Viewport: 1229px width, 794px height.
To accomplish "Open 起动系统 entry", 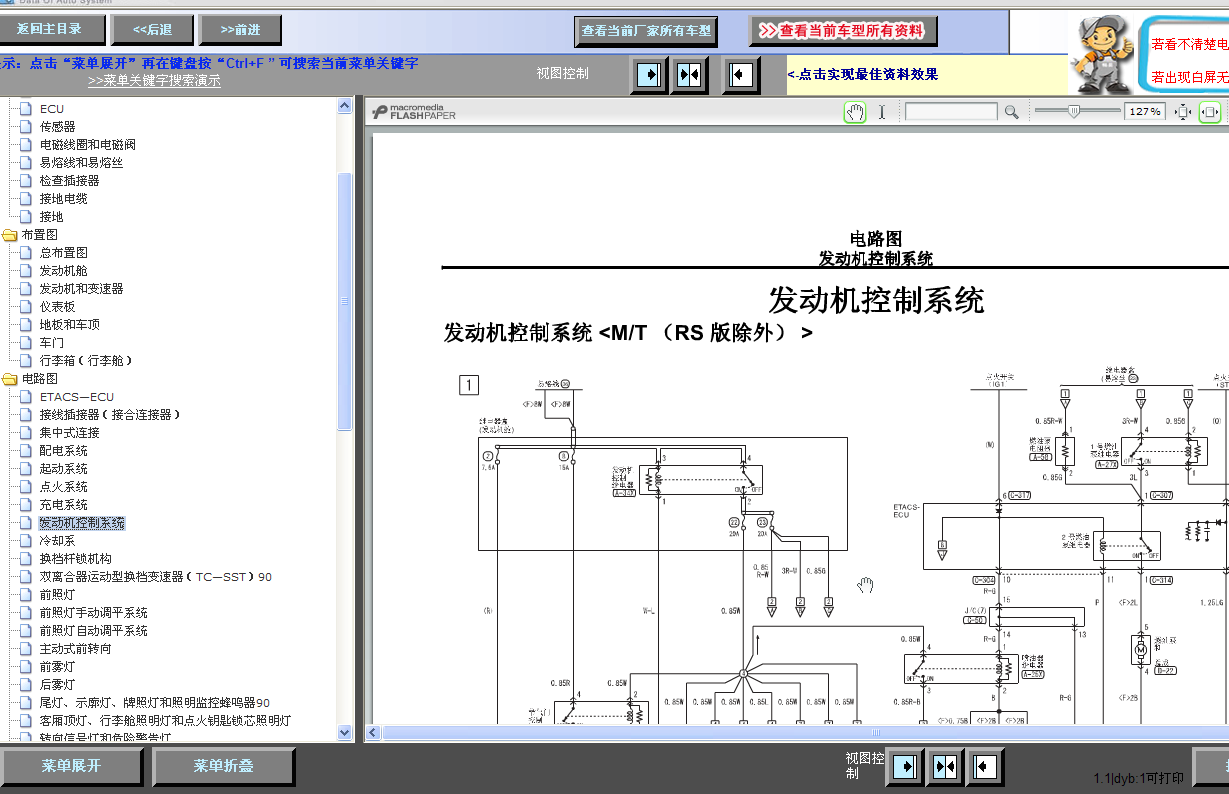I will [x=64, y=469].
